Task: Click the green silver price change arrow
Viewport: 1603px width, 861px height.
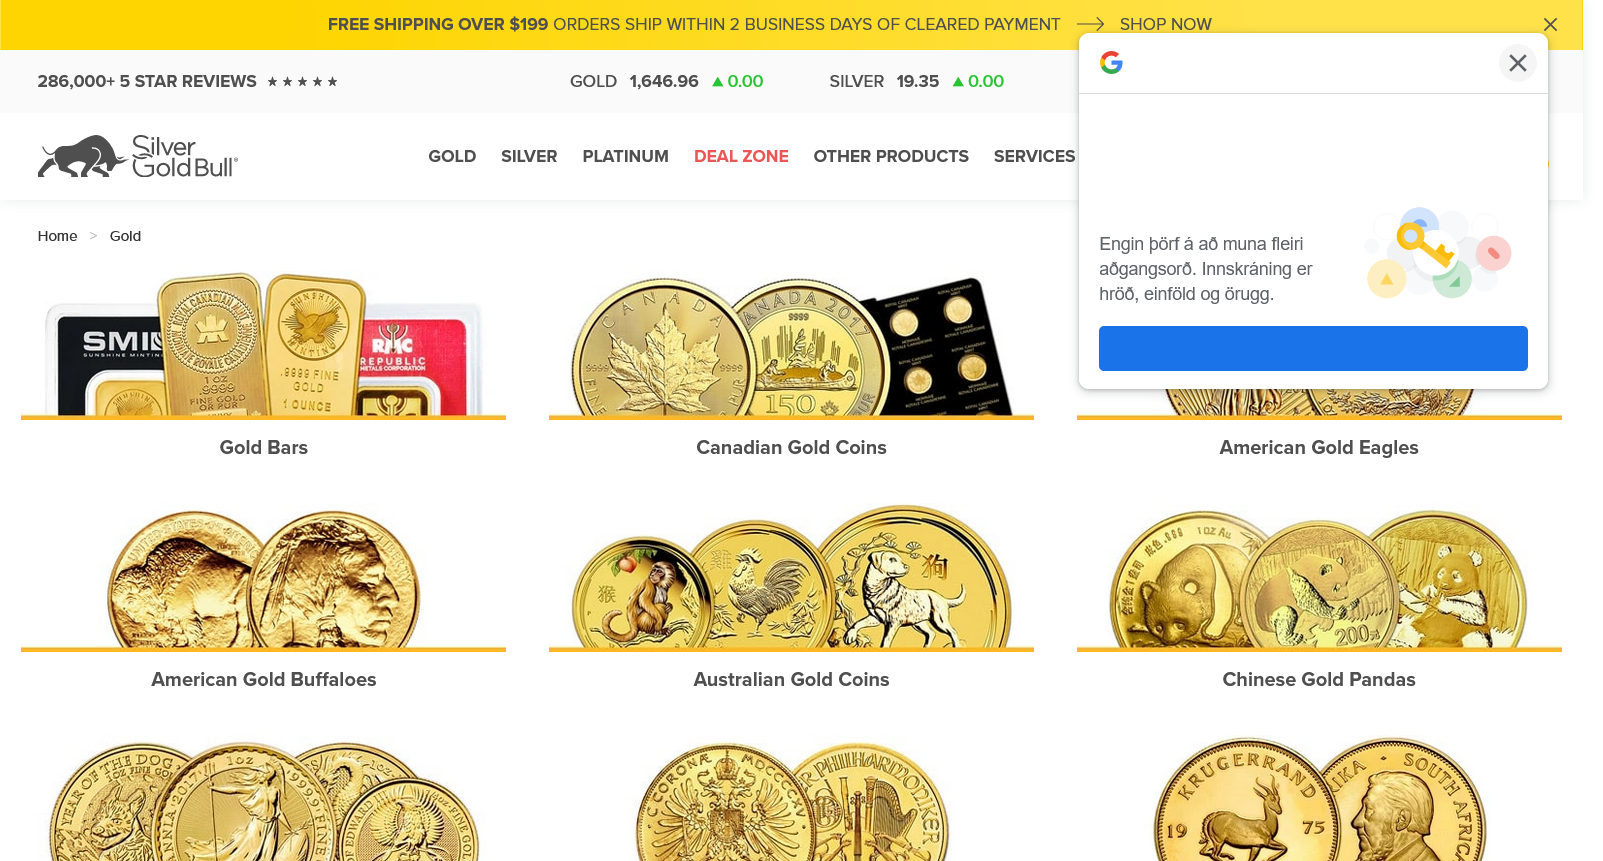Action: tap(958, 82)
